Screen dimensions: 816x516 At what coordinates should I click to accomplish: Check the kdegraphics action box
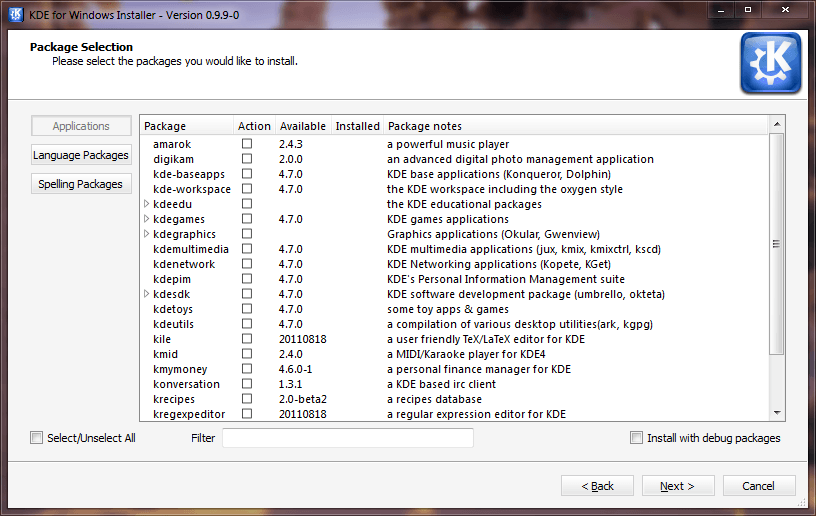click(x=247, y=234)
